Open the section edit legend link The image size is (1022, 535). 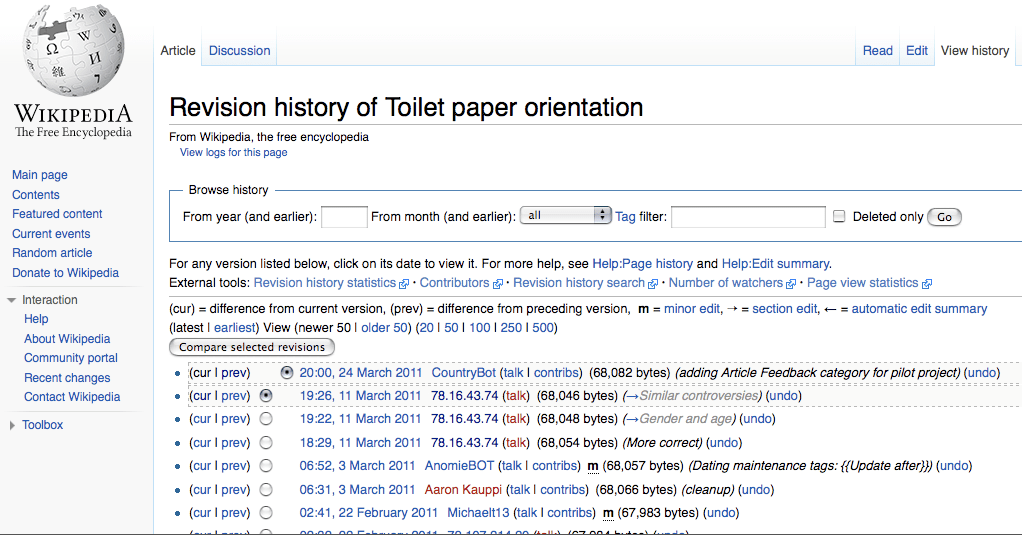[784, 309]
